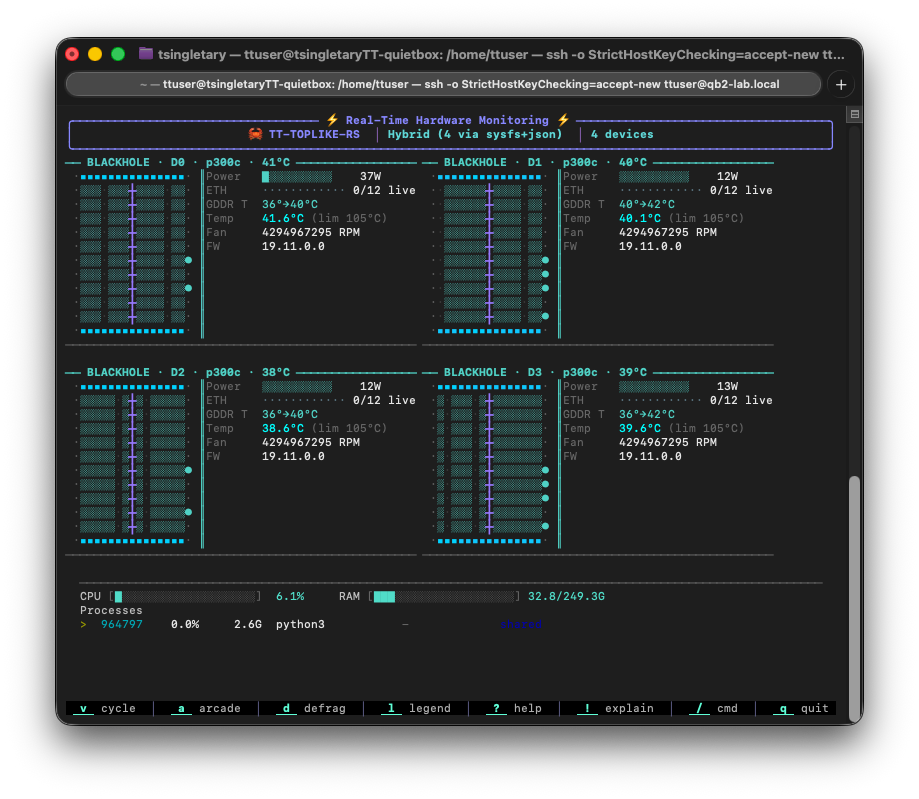Image resolution: width=919 pixels, height=799 pixels.
Task: Click the D0 power bar at 37W
Action: point(297,176)
